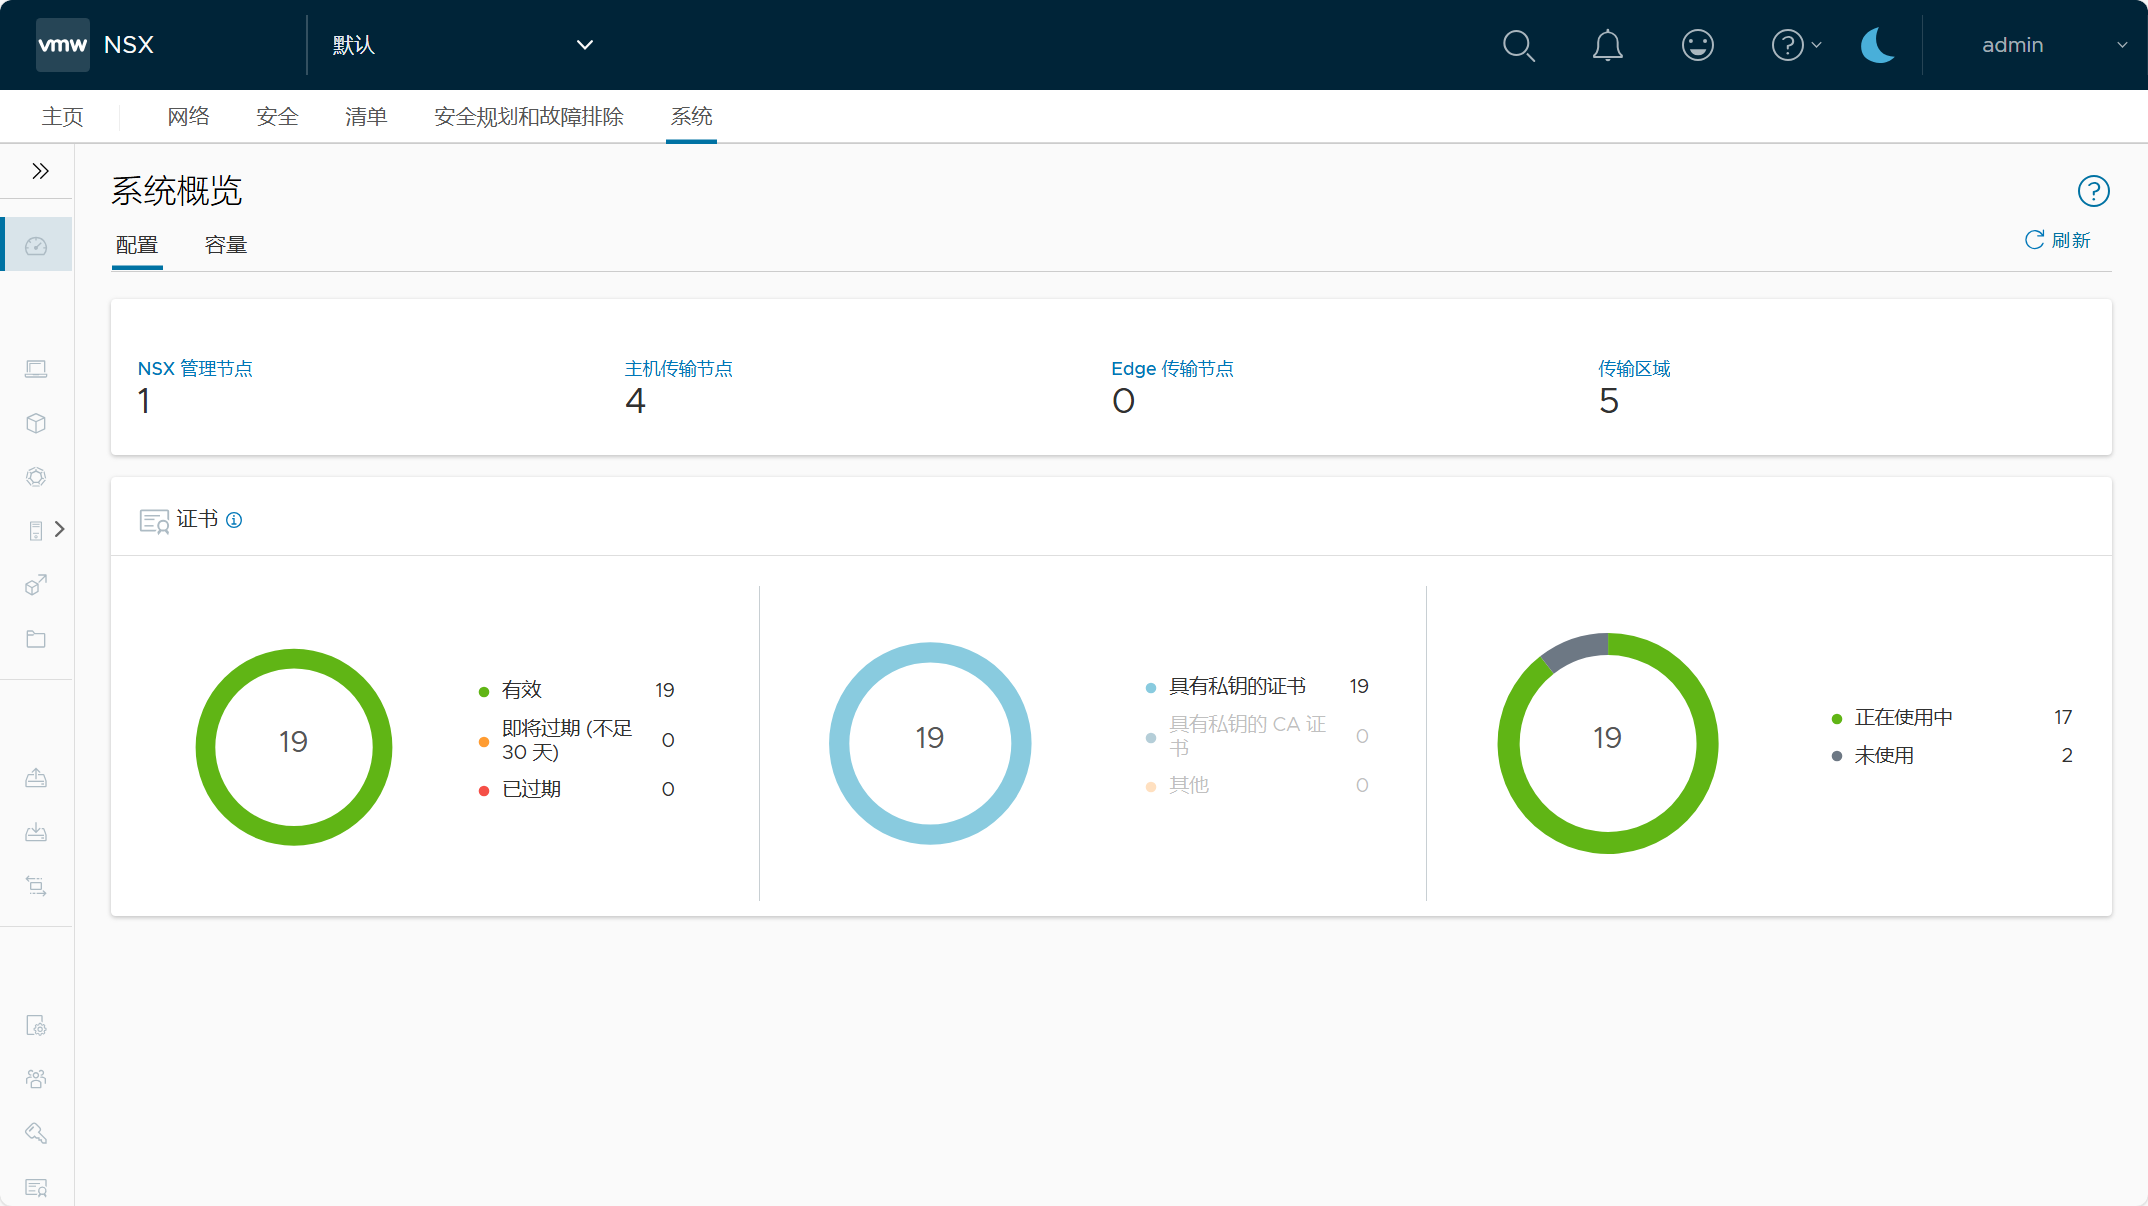Open the 传输区域 link
Viewport: 2148px width, 1206px height.
point(1634,369)
